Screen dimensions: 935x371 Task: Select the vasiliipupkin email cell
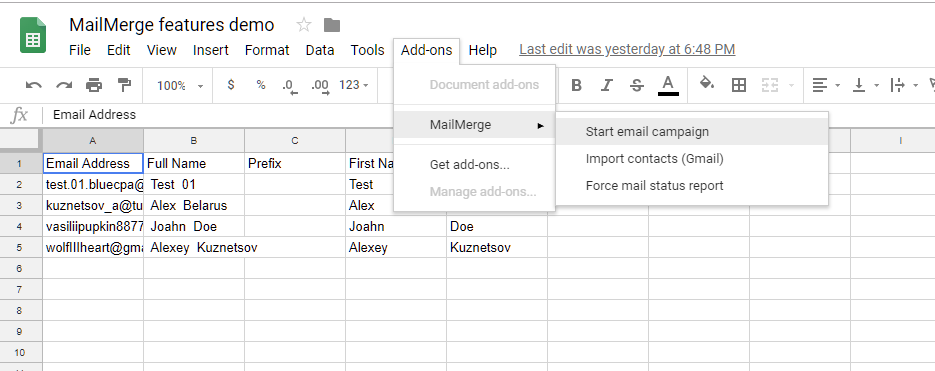tap(93, 227)
